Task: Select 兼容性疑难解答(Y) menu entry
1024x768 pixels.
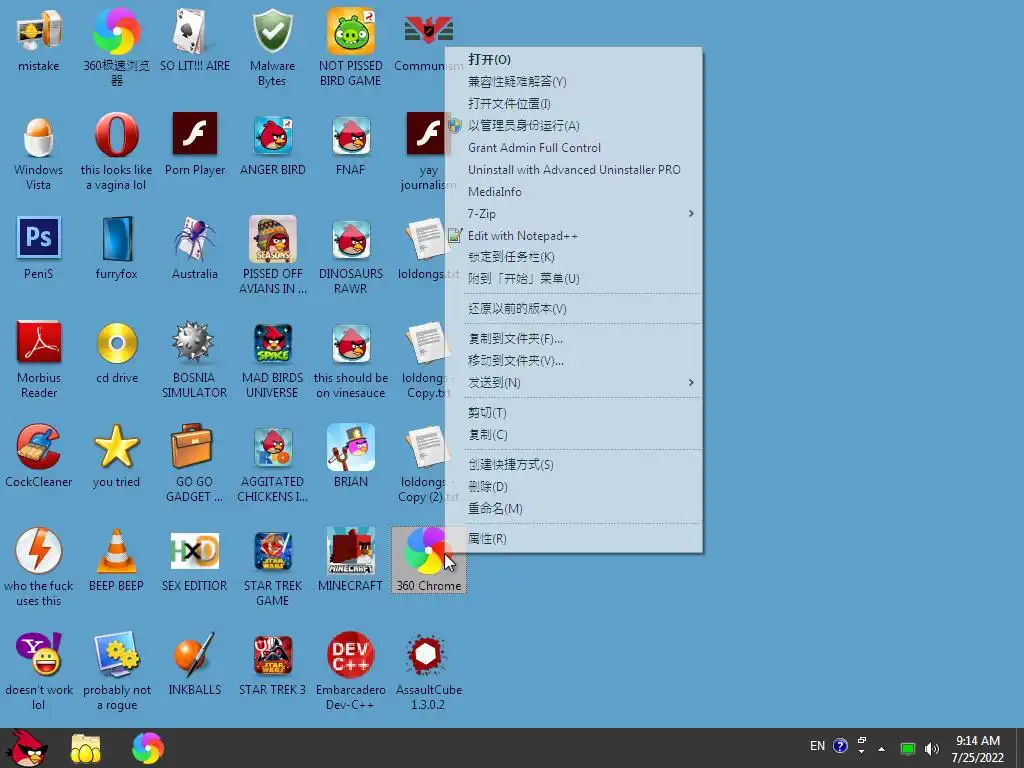Action: [x=573, y=82]
